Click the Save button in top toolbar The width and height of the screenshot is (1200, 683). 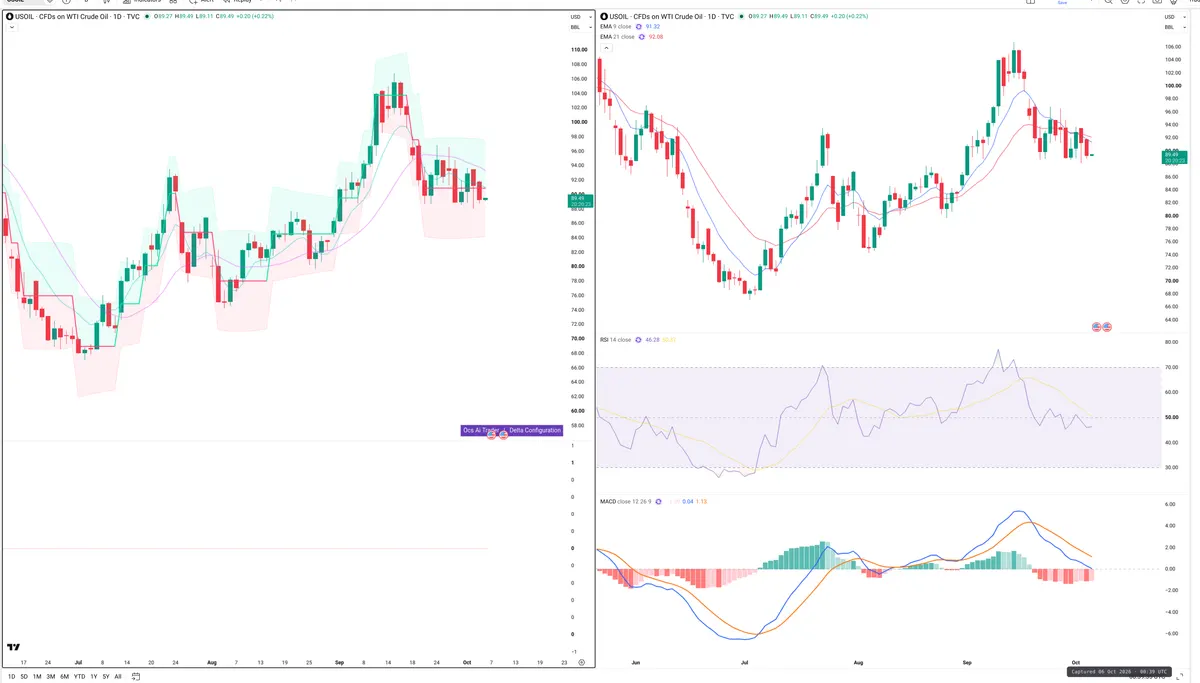point(1062,3)
